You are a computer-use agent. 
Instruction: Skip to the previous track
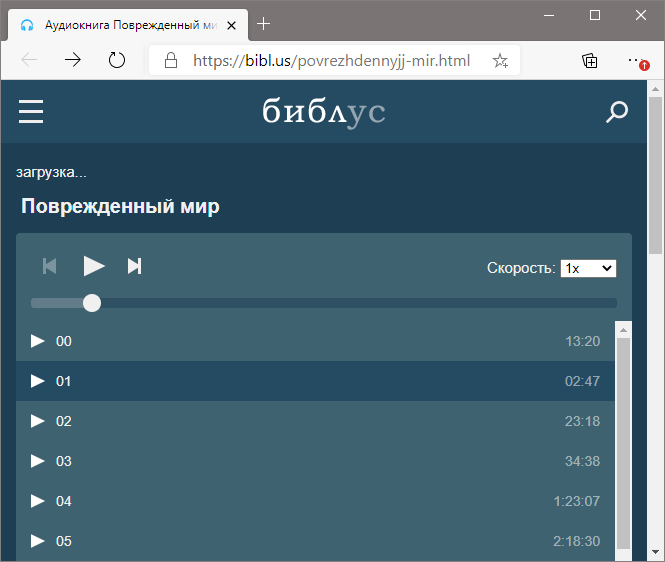click(x=50, y=266)
